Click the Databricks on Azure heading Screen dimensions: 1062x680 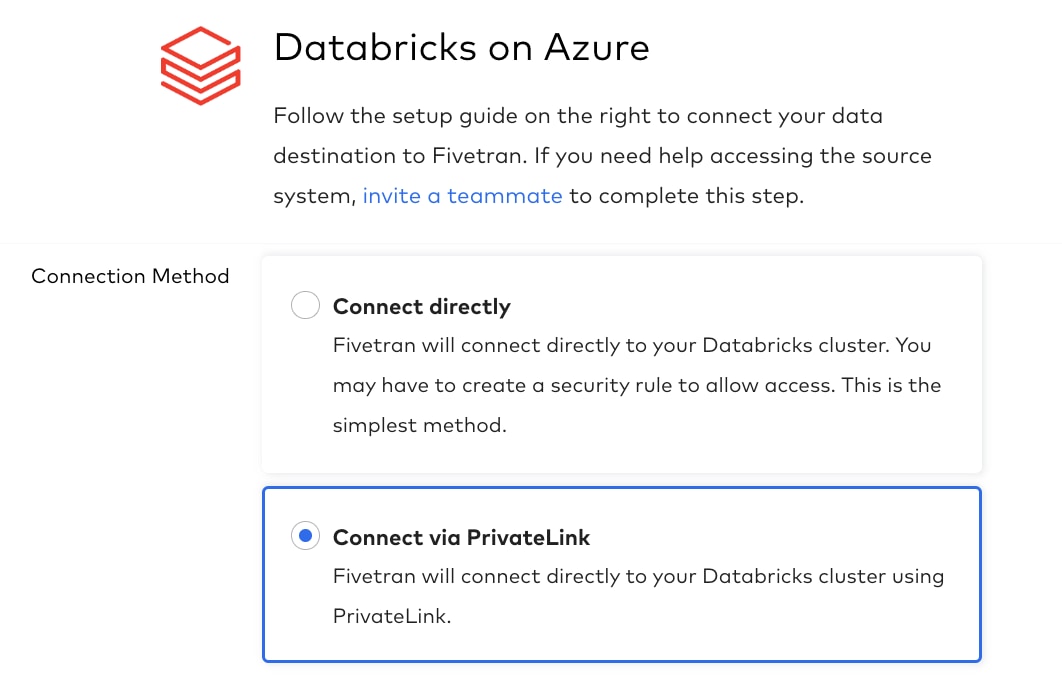(461, 47)
